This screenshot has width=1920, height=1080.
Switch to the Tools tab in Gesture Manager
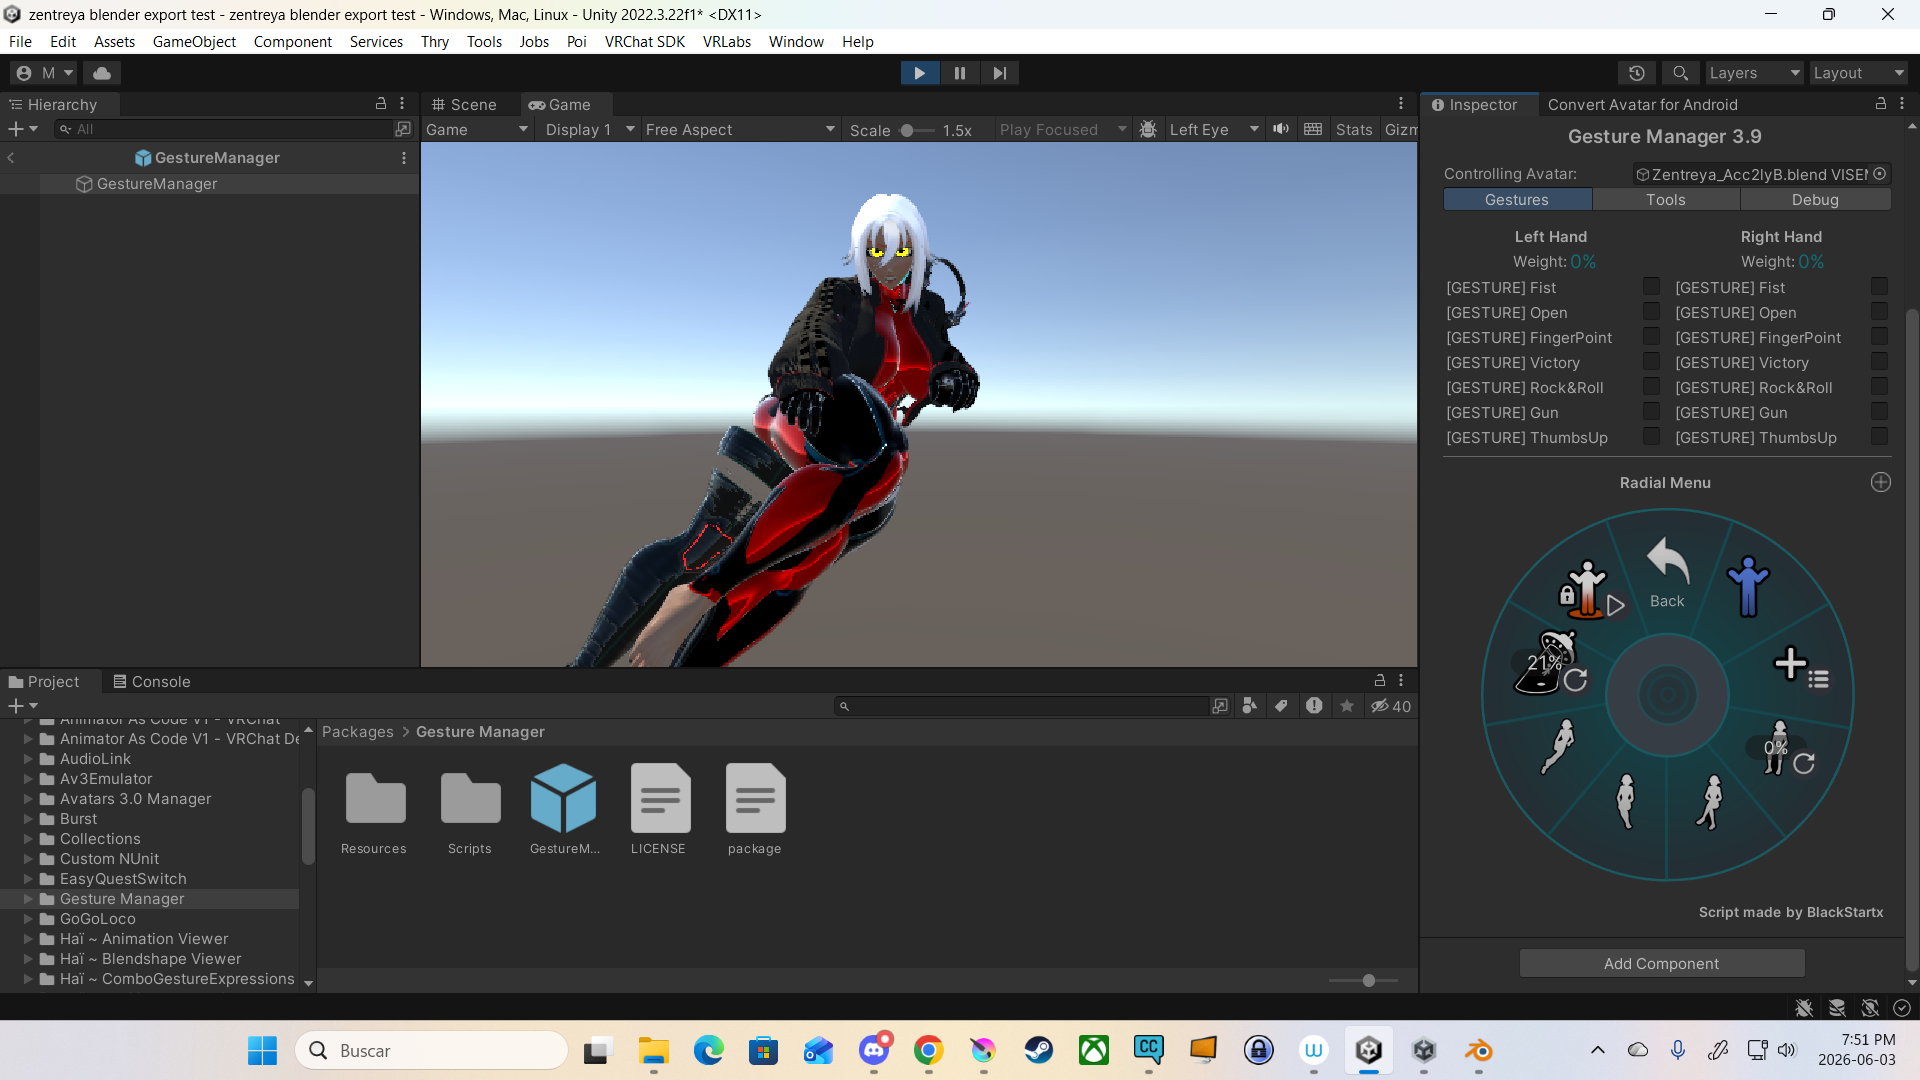coord(1666,200)
